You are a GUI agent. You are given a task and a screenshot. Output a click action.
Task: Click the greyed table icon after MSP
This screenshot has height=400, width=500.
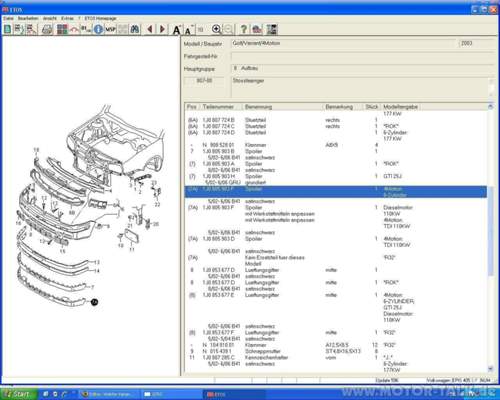[122, 29]
